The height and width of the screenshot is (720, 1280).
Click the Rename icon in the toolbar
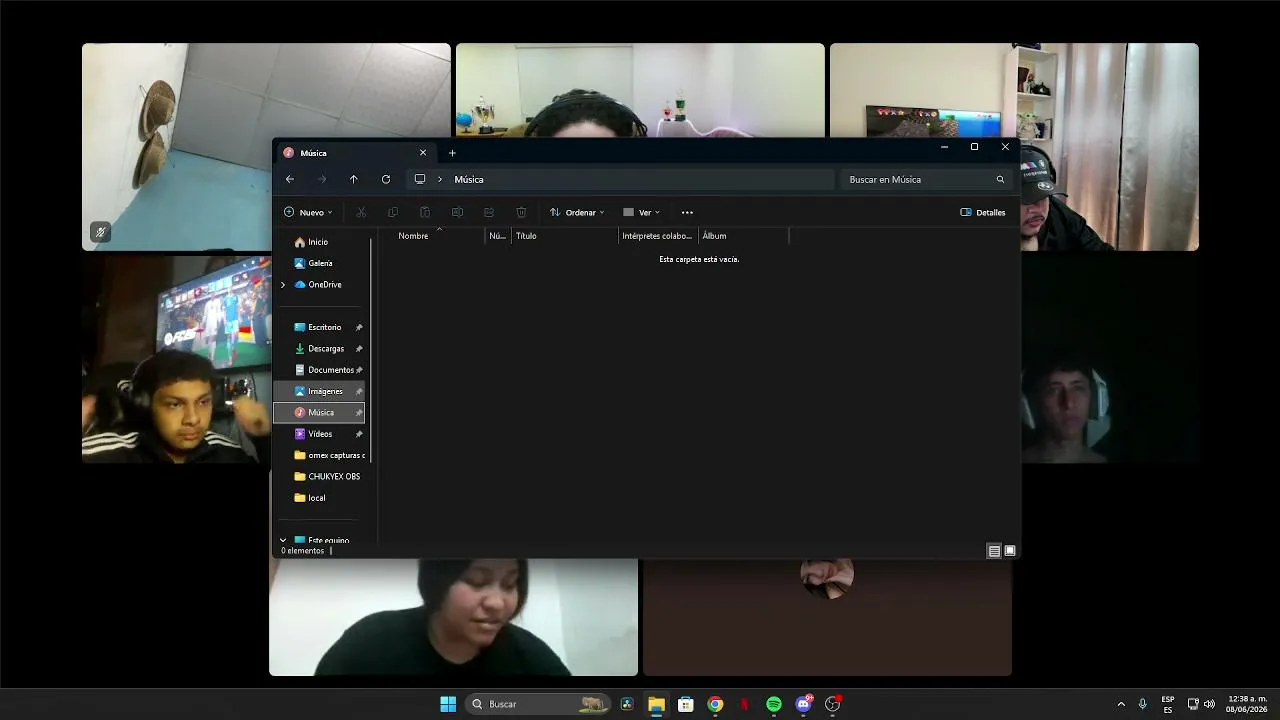[x=457, y=212]
